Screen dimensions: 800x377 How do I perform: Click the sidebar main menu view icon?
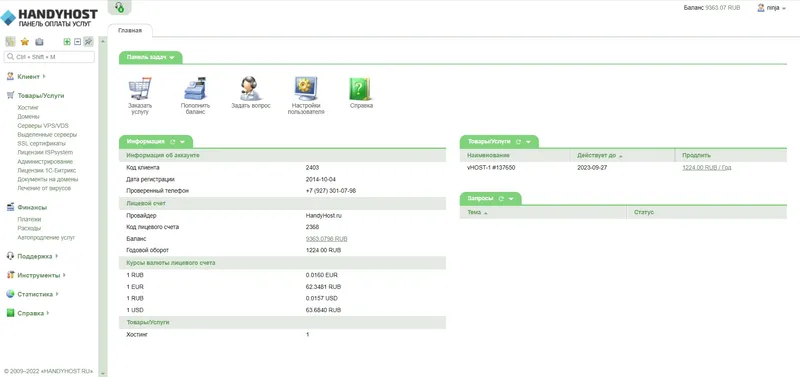(x=10, y=42)
